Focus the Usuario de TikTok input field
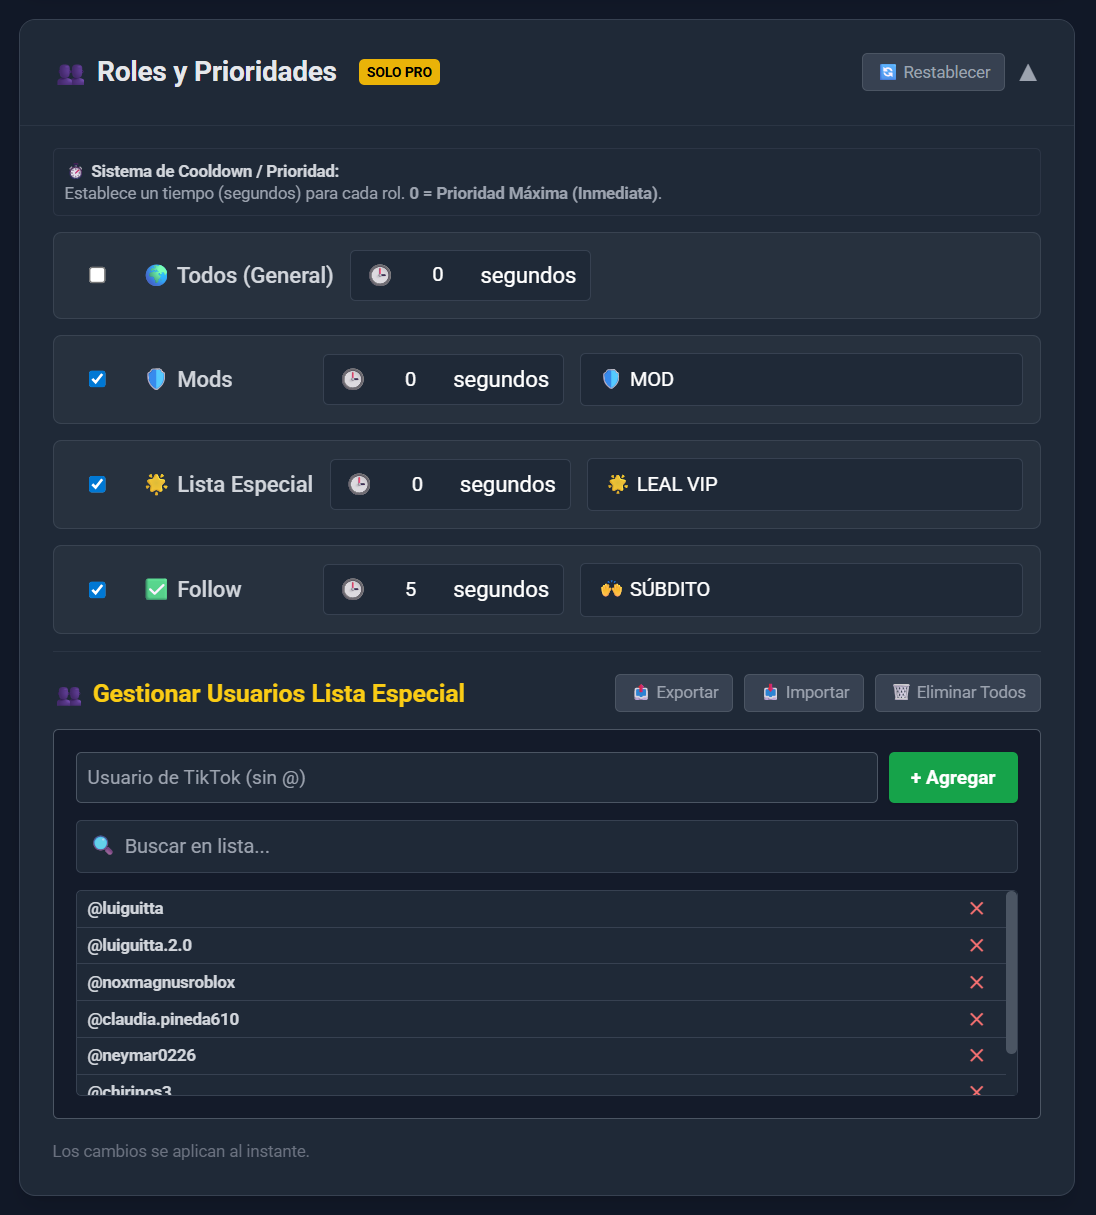 pyautogui.click(x=476, y=777)
